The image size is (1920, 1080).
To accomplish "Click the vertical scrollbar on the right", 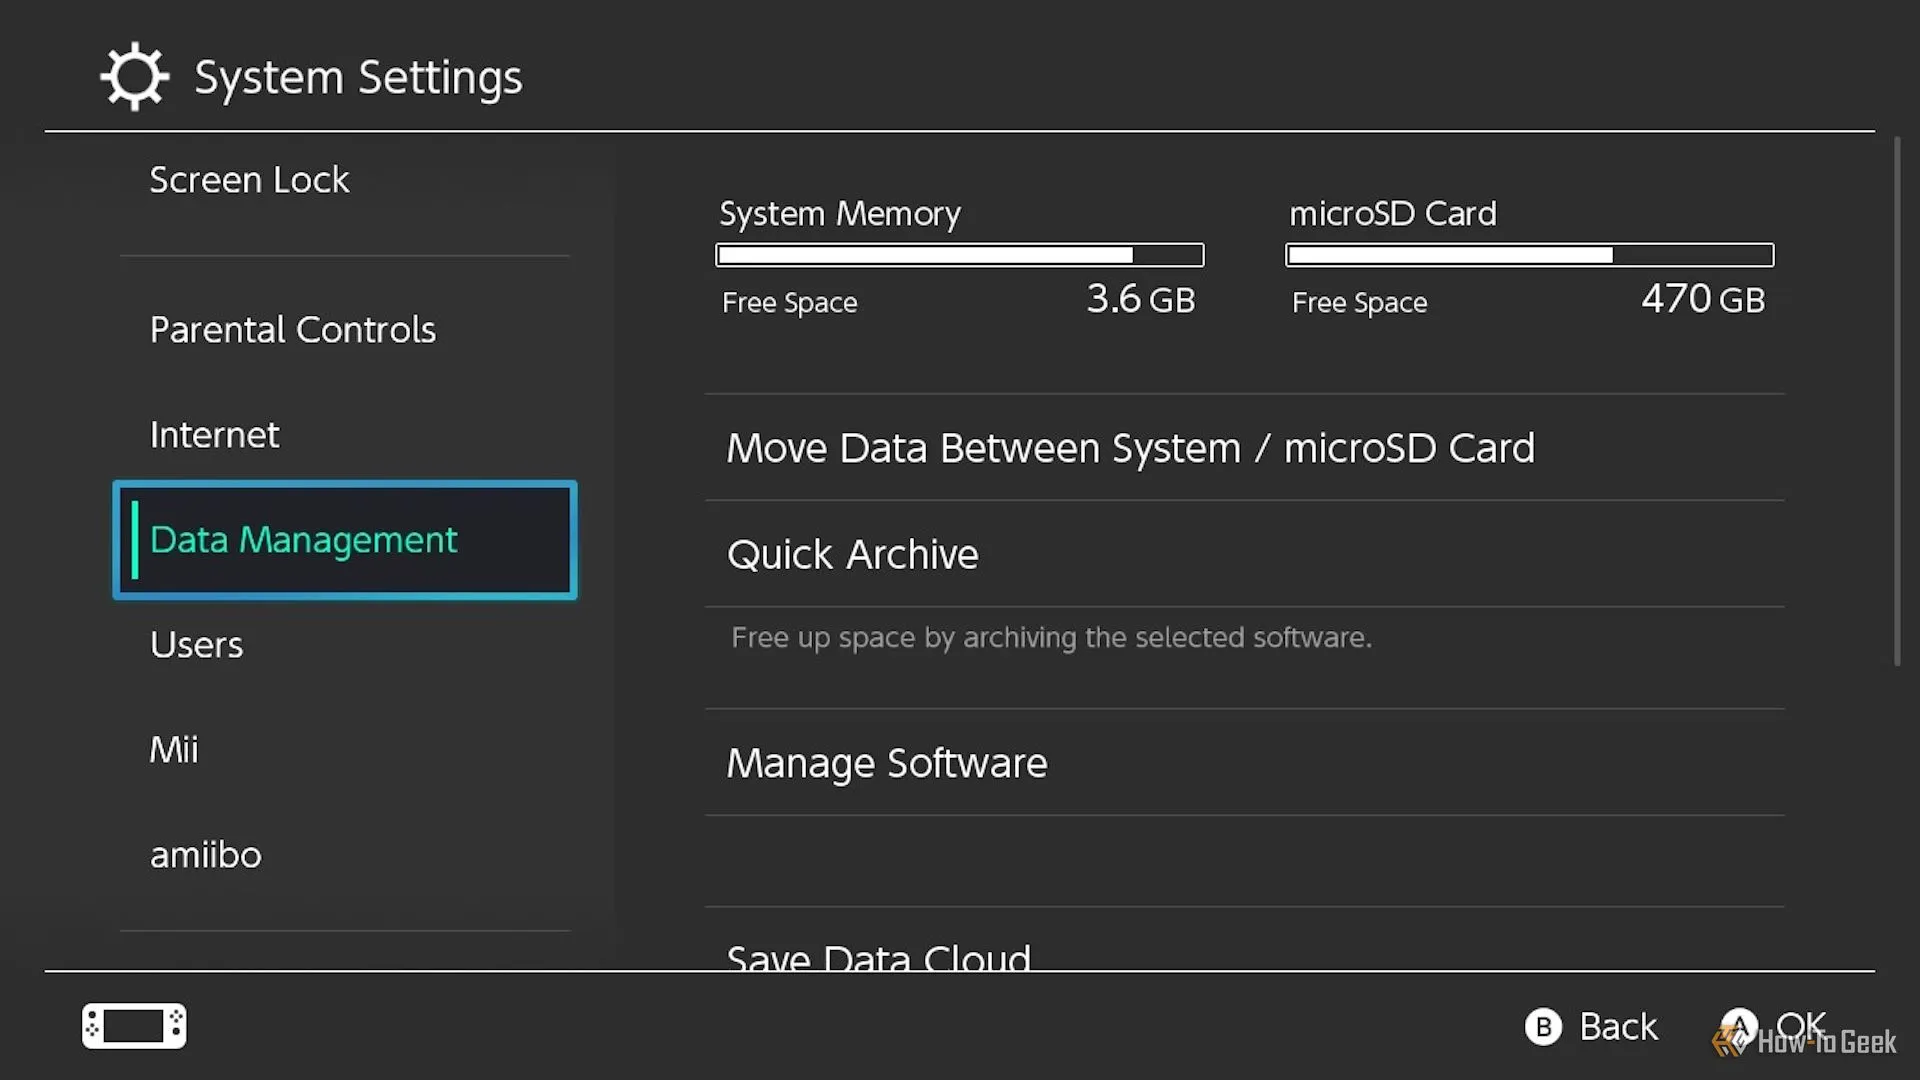I will [1897, 400].
